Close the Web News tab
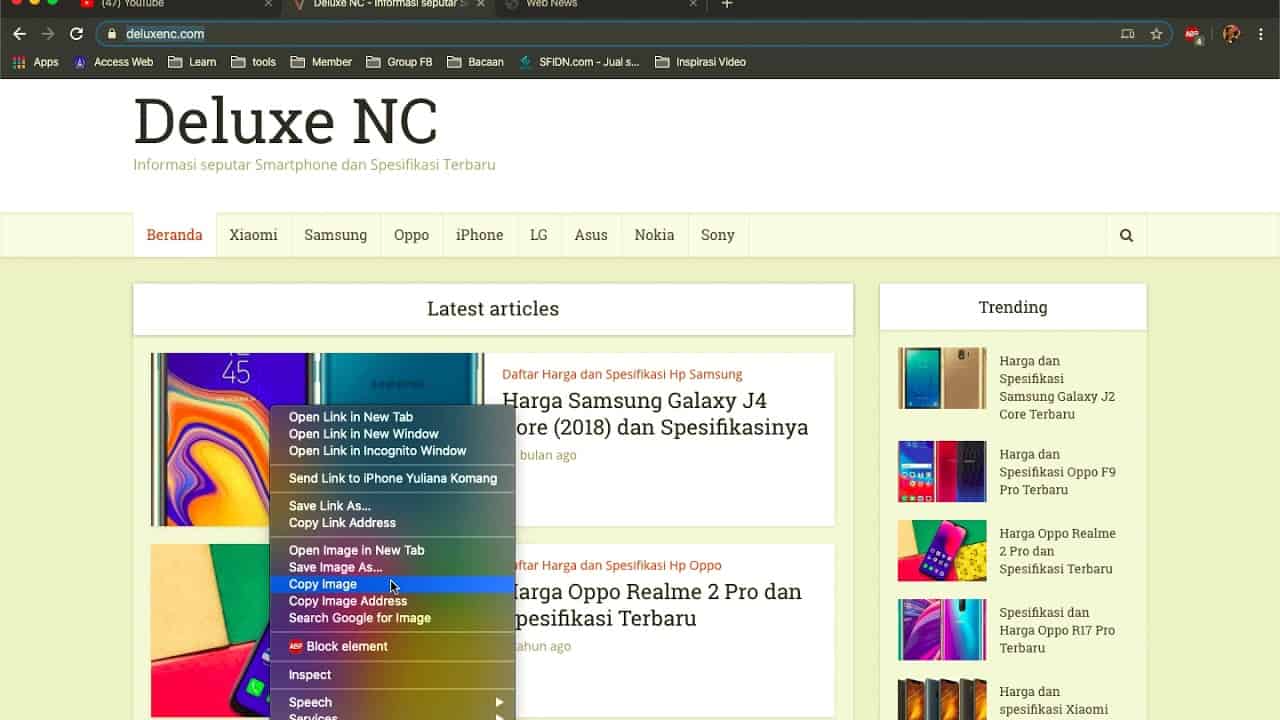The height and width of the screenshot is (720, 1280). (694, 4)
